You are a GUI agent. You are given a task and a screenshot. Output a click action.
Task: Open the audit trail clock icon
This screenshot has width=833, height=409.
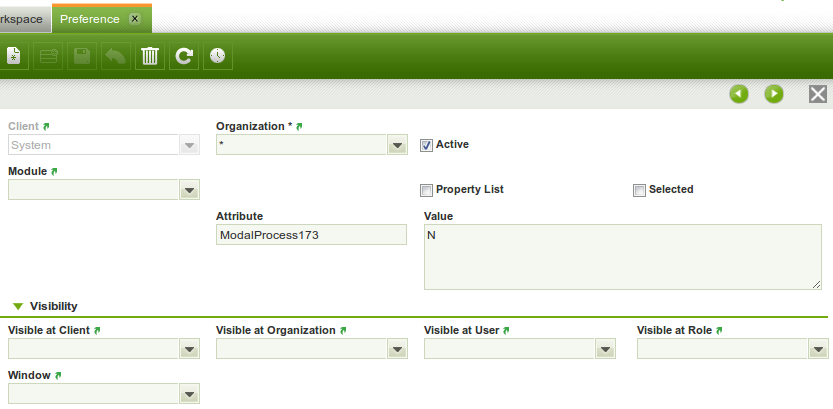click(x=218, y=56)
